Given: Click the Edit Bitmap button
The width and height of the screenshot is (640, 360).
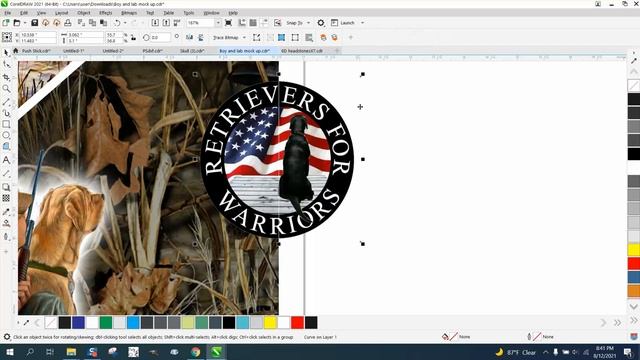Looking at the screenshot, I should click(x=256, y=38).
